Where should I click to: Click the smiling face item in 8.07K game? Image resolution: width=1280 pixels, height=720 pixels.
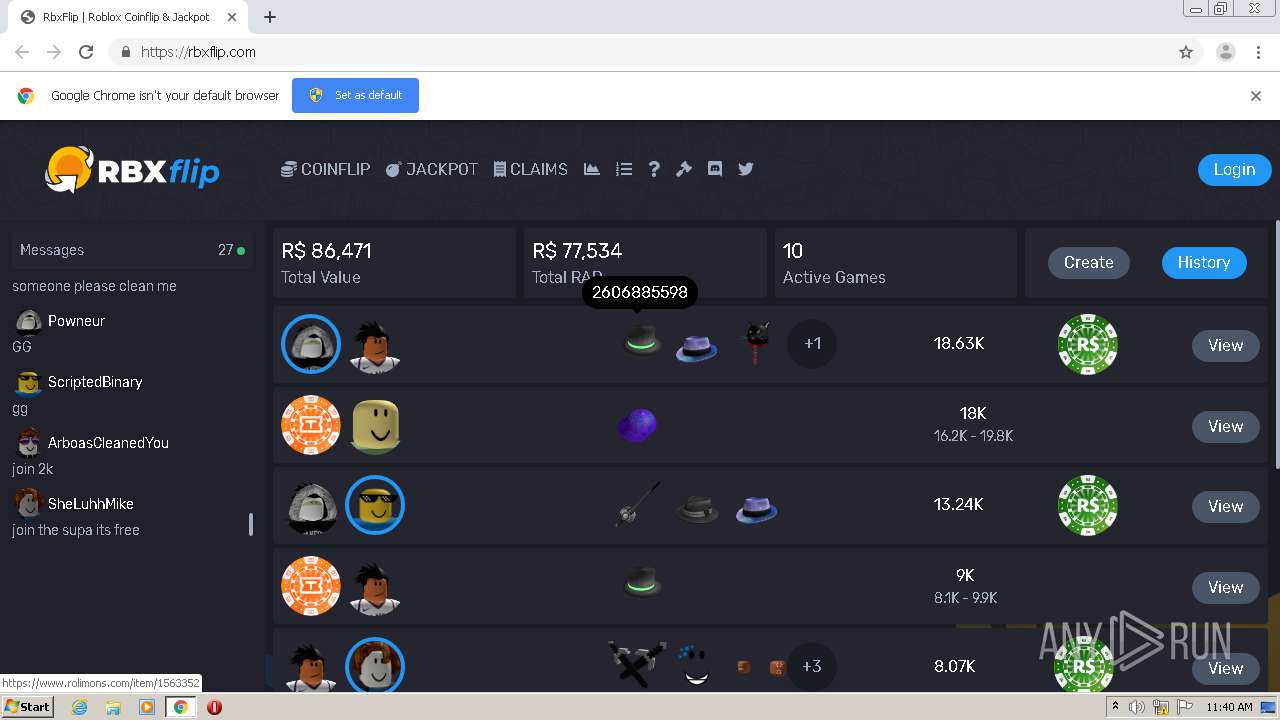tap(696, 667)
